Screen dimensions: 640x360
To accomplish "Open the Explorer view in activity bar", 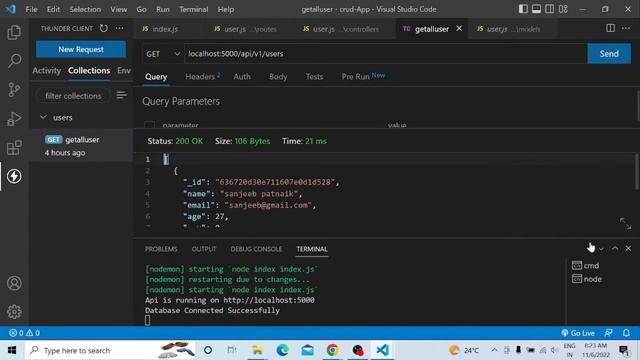I will (x=14, y=32).
